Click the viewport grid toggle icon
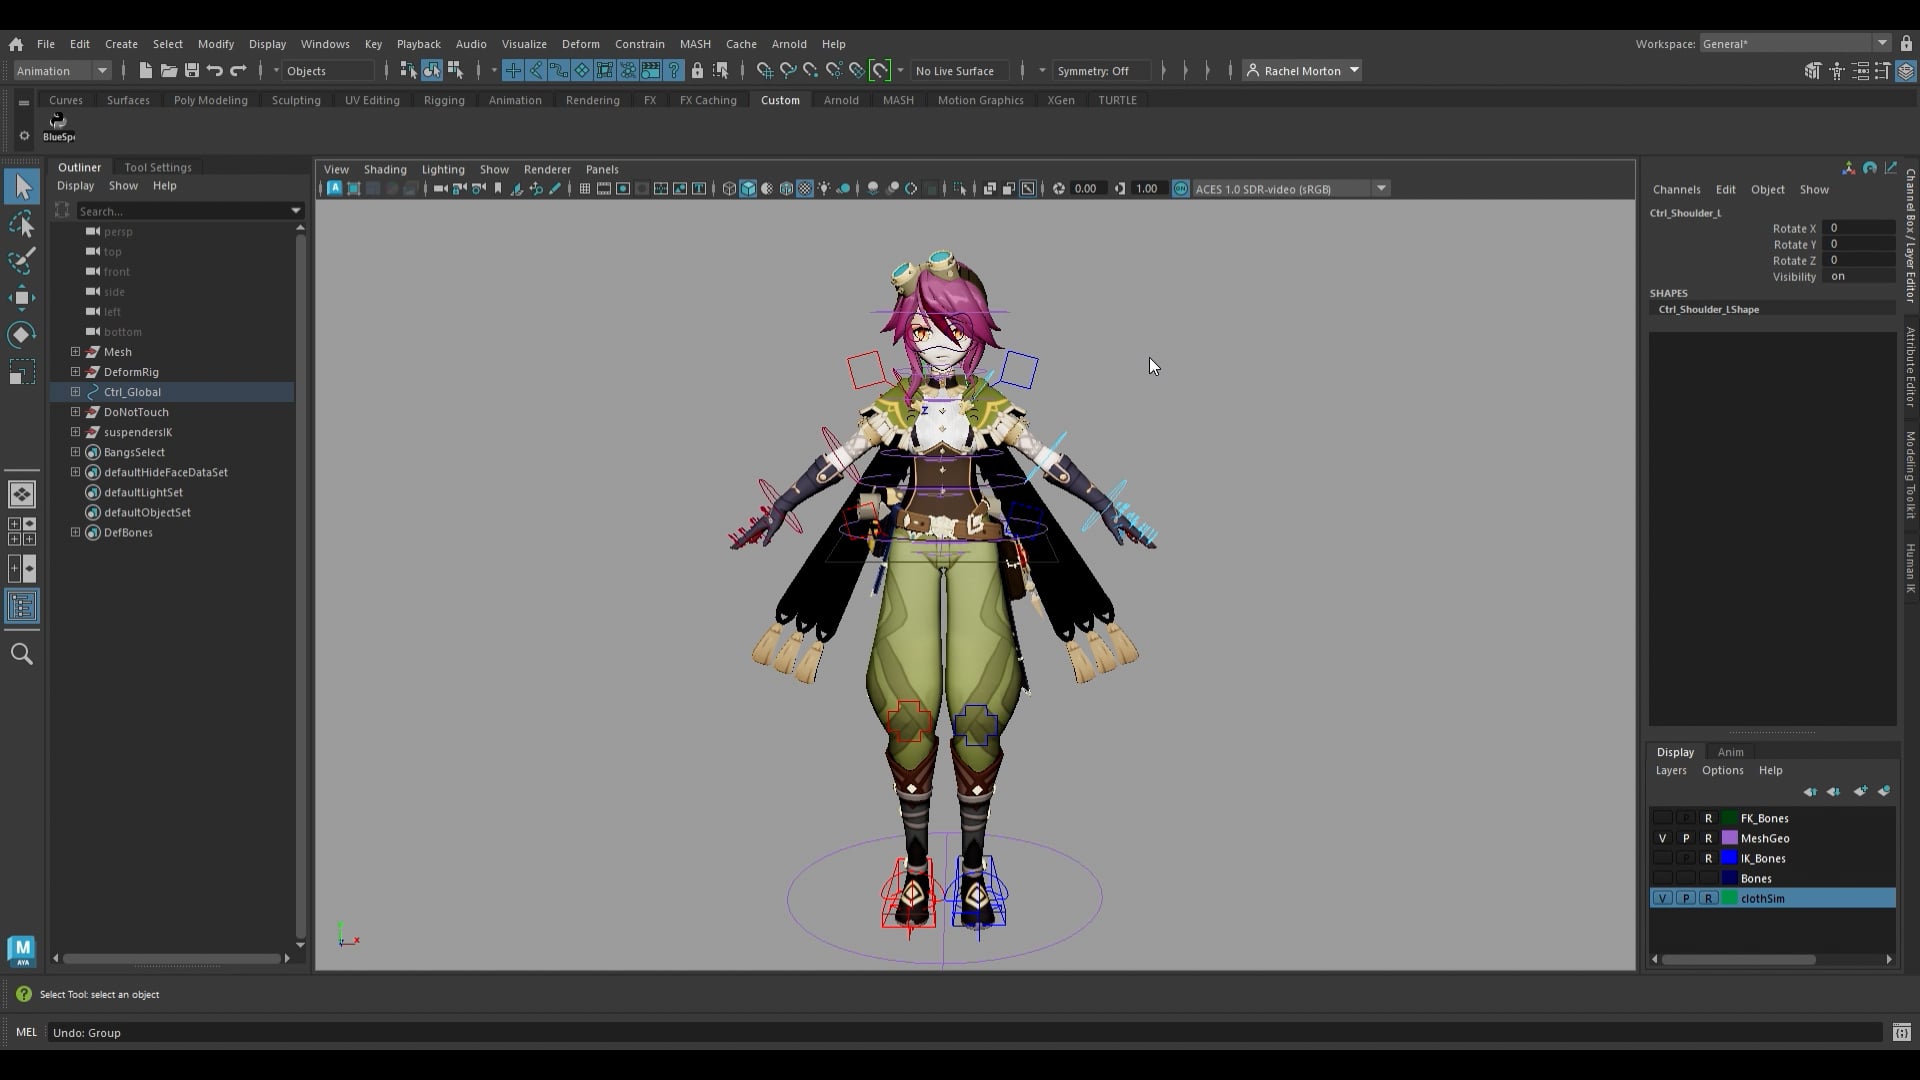The image size is (1920, 1080). pyautogui.click(x=585, y=189)
